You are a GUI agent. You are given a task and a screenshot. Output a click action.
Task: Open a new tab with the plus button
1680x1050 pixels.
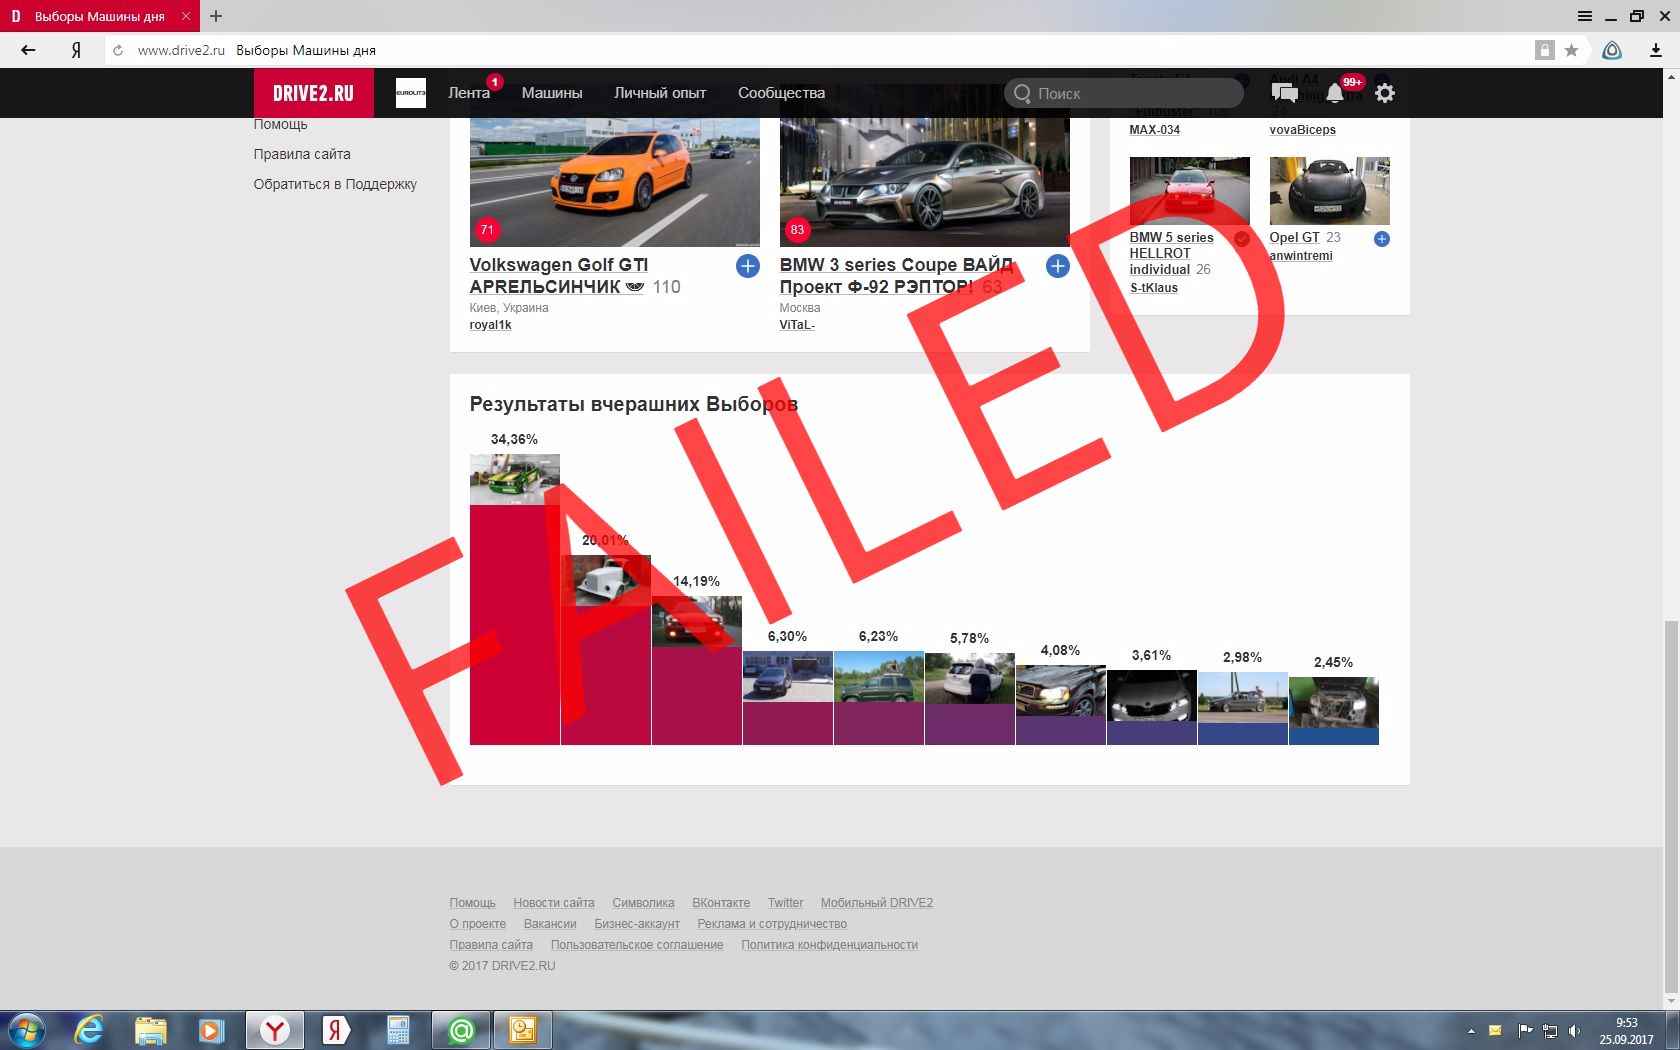point(216,16)
